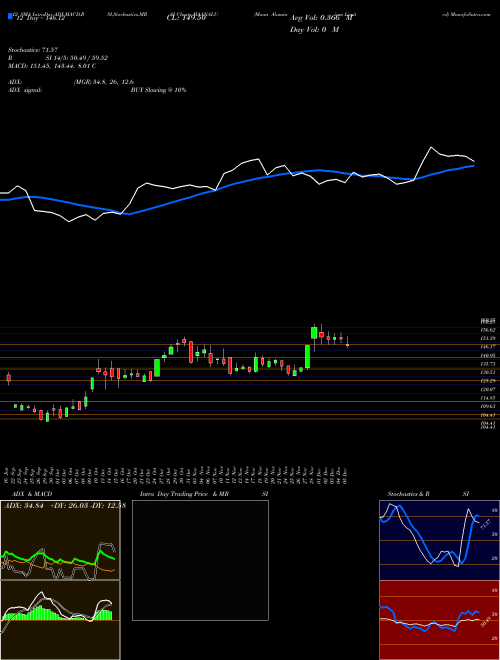Click the ADX line chart panel
Screen dimensions: 500x660
click(60, 540)
